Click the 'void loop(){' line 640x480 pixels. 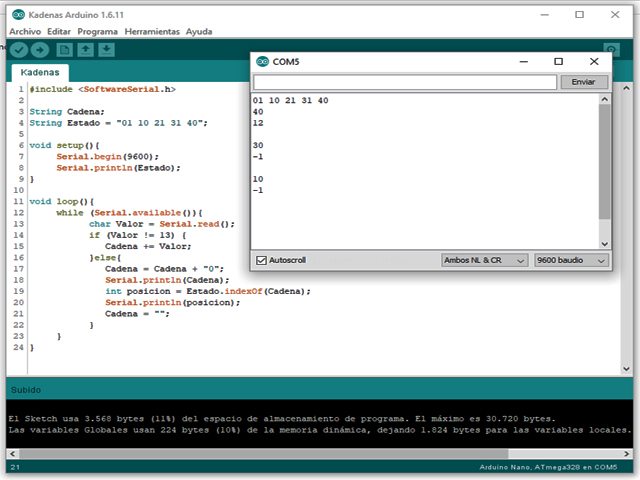tap(62, 202)
